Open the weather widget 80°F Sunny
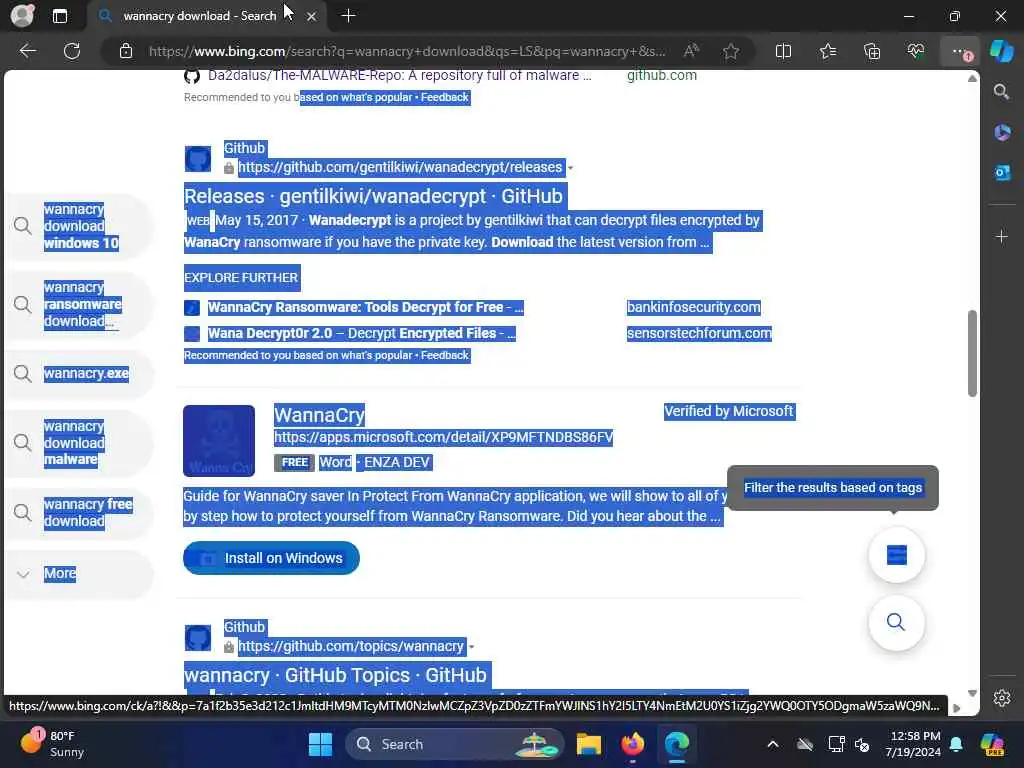The width and height of the screenshot is (1024, 768). coord(52,744)
